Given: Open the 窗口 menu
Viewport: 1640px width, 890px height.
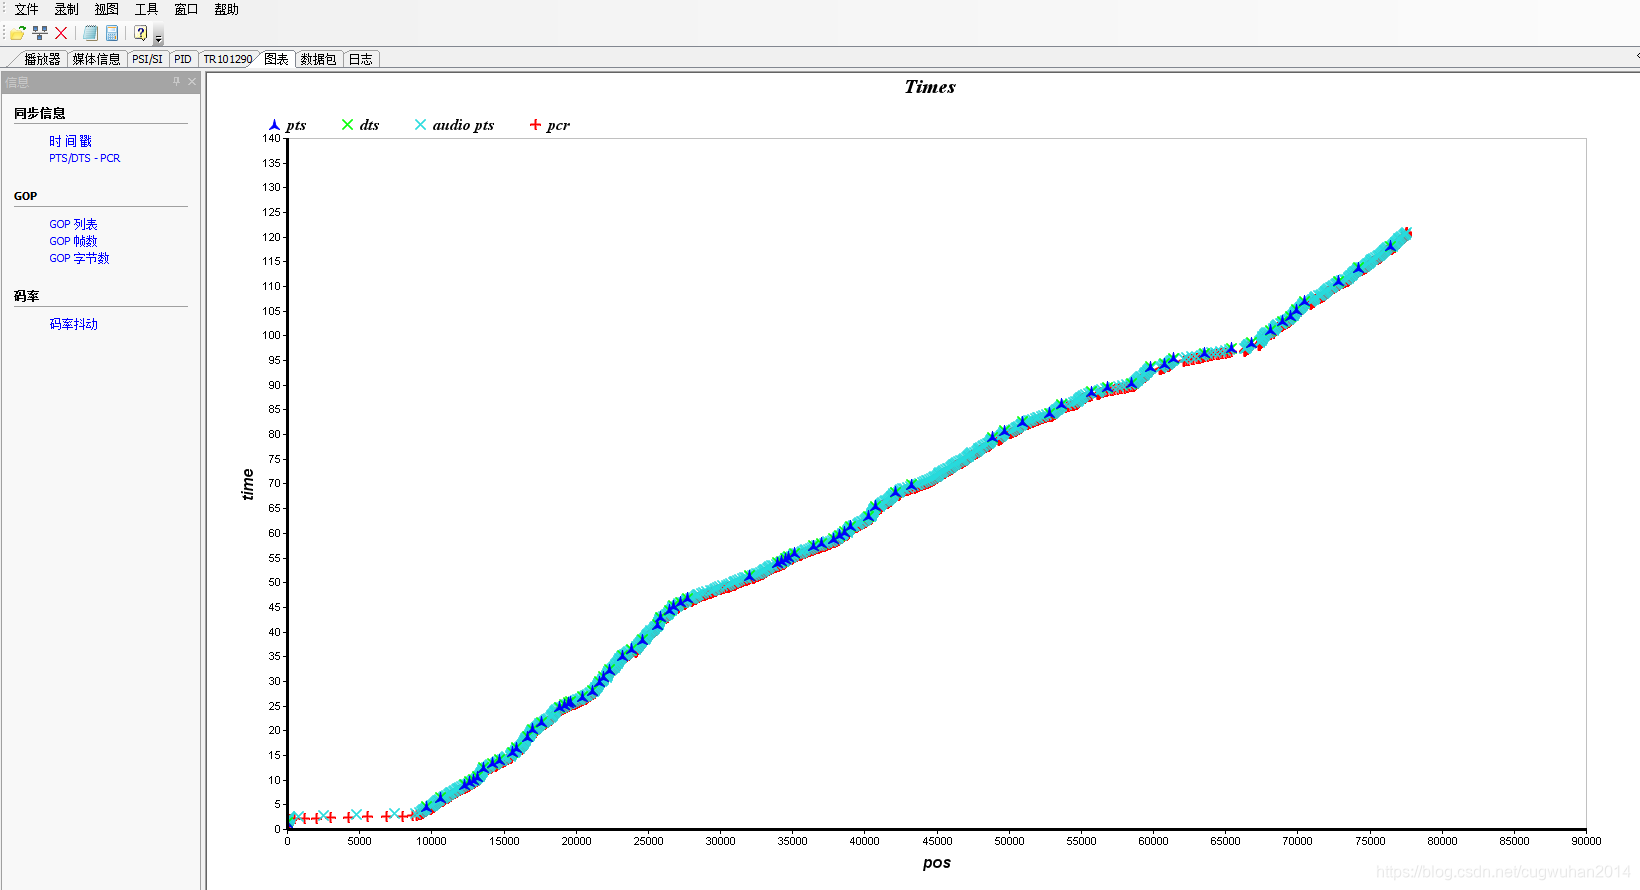Looking at the screenshot, I should coord(186,9).
